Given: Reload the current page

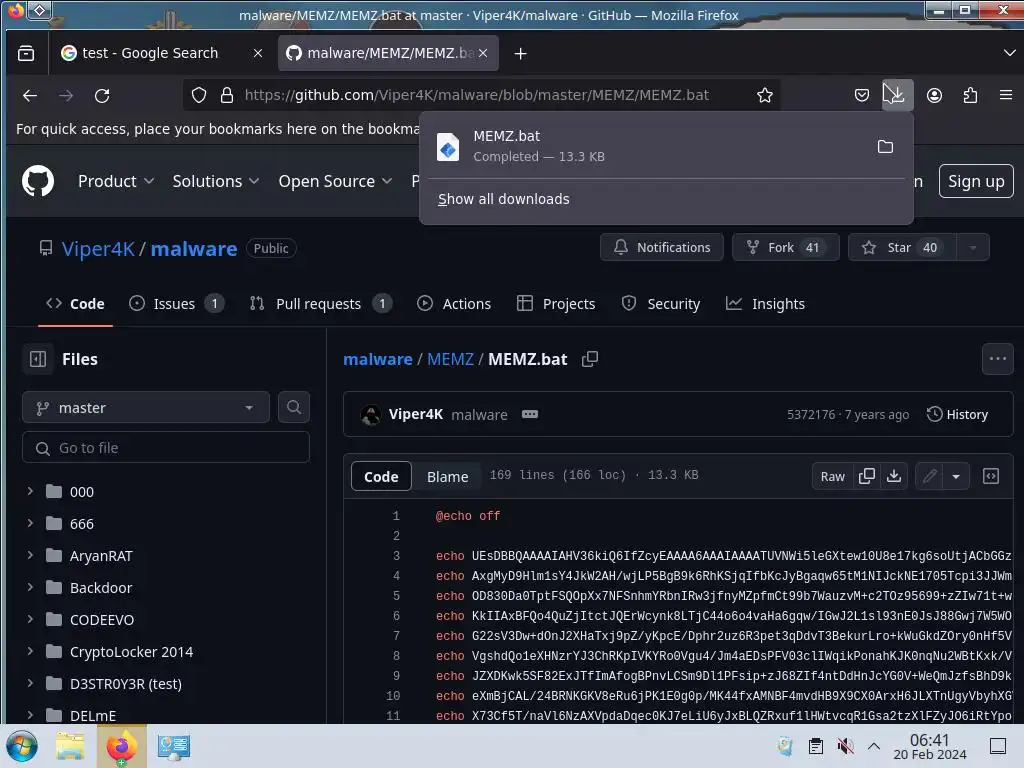Looking at the screenshot, I should [102, 95].
